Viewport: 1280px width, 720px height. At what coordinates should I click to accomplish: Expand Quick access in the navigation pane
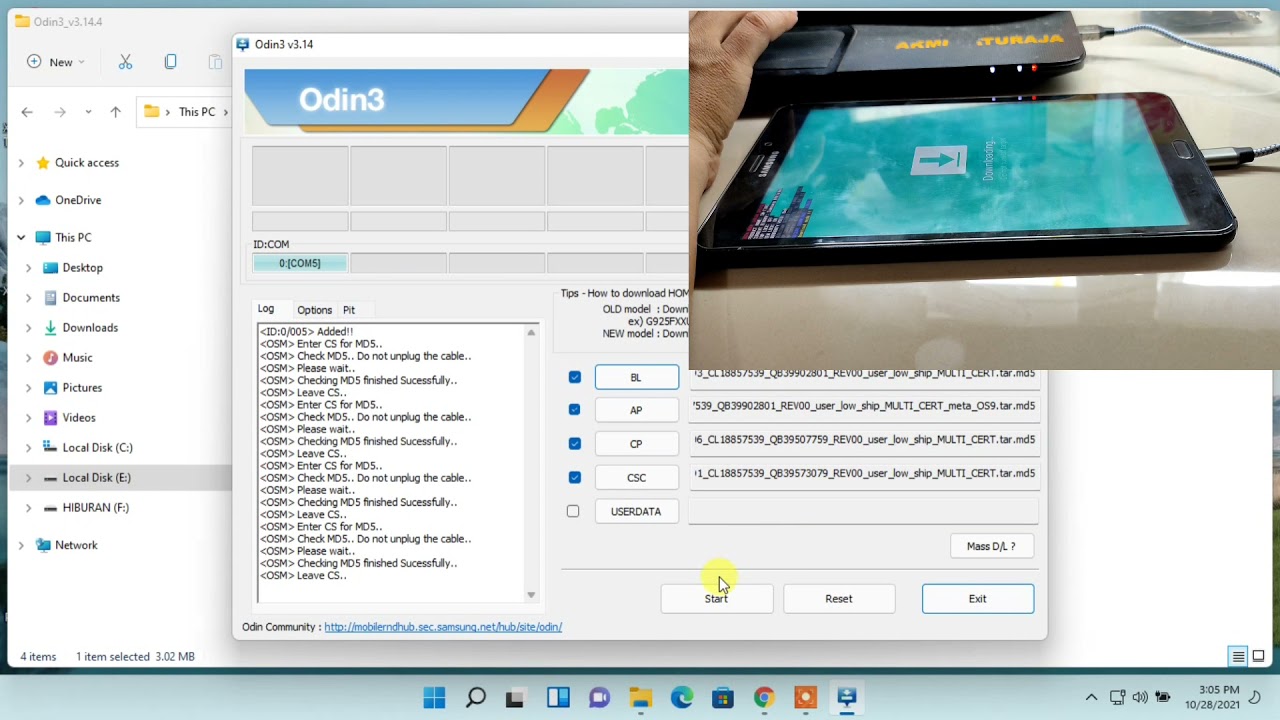tap(21, 163)
